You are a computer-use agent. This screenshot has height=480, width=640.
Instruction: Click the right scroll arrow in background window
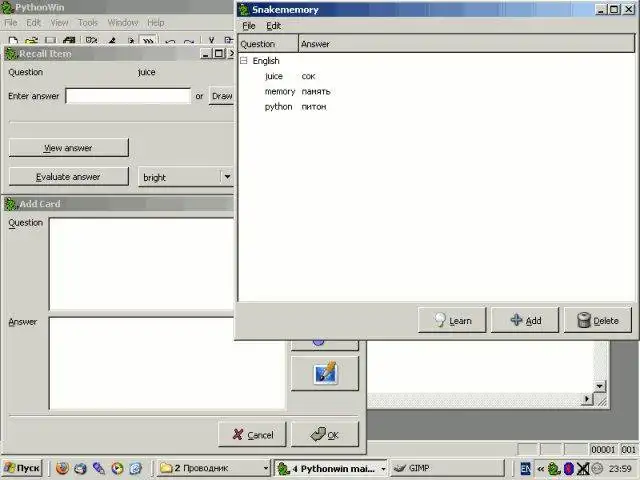click(587, 399)
